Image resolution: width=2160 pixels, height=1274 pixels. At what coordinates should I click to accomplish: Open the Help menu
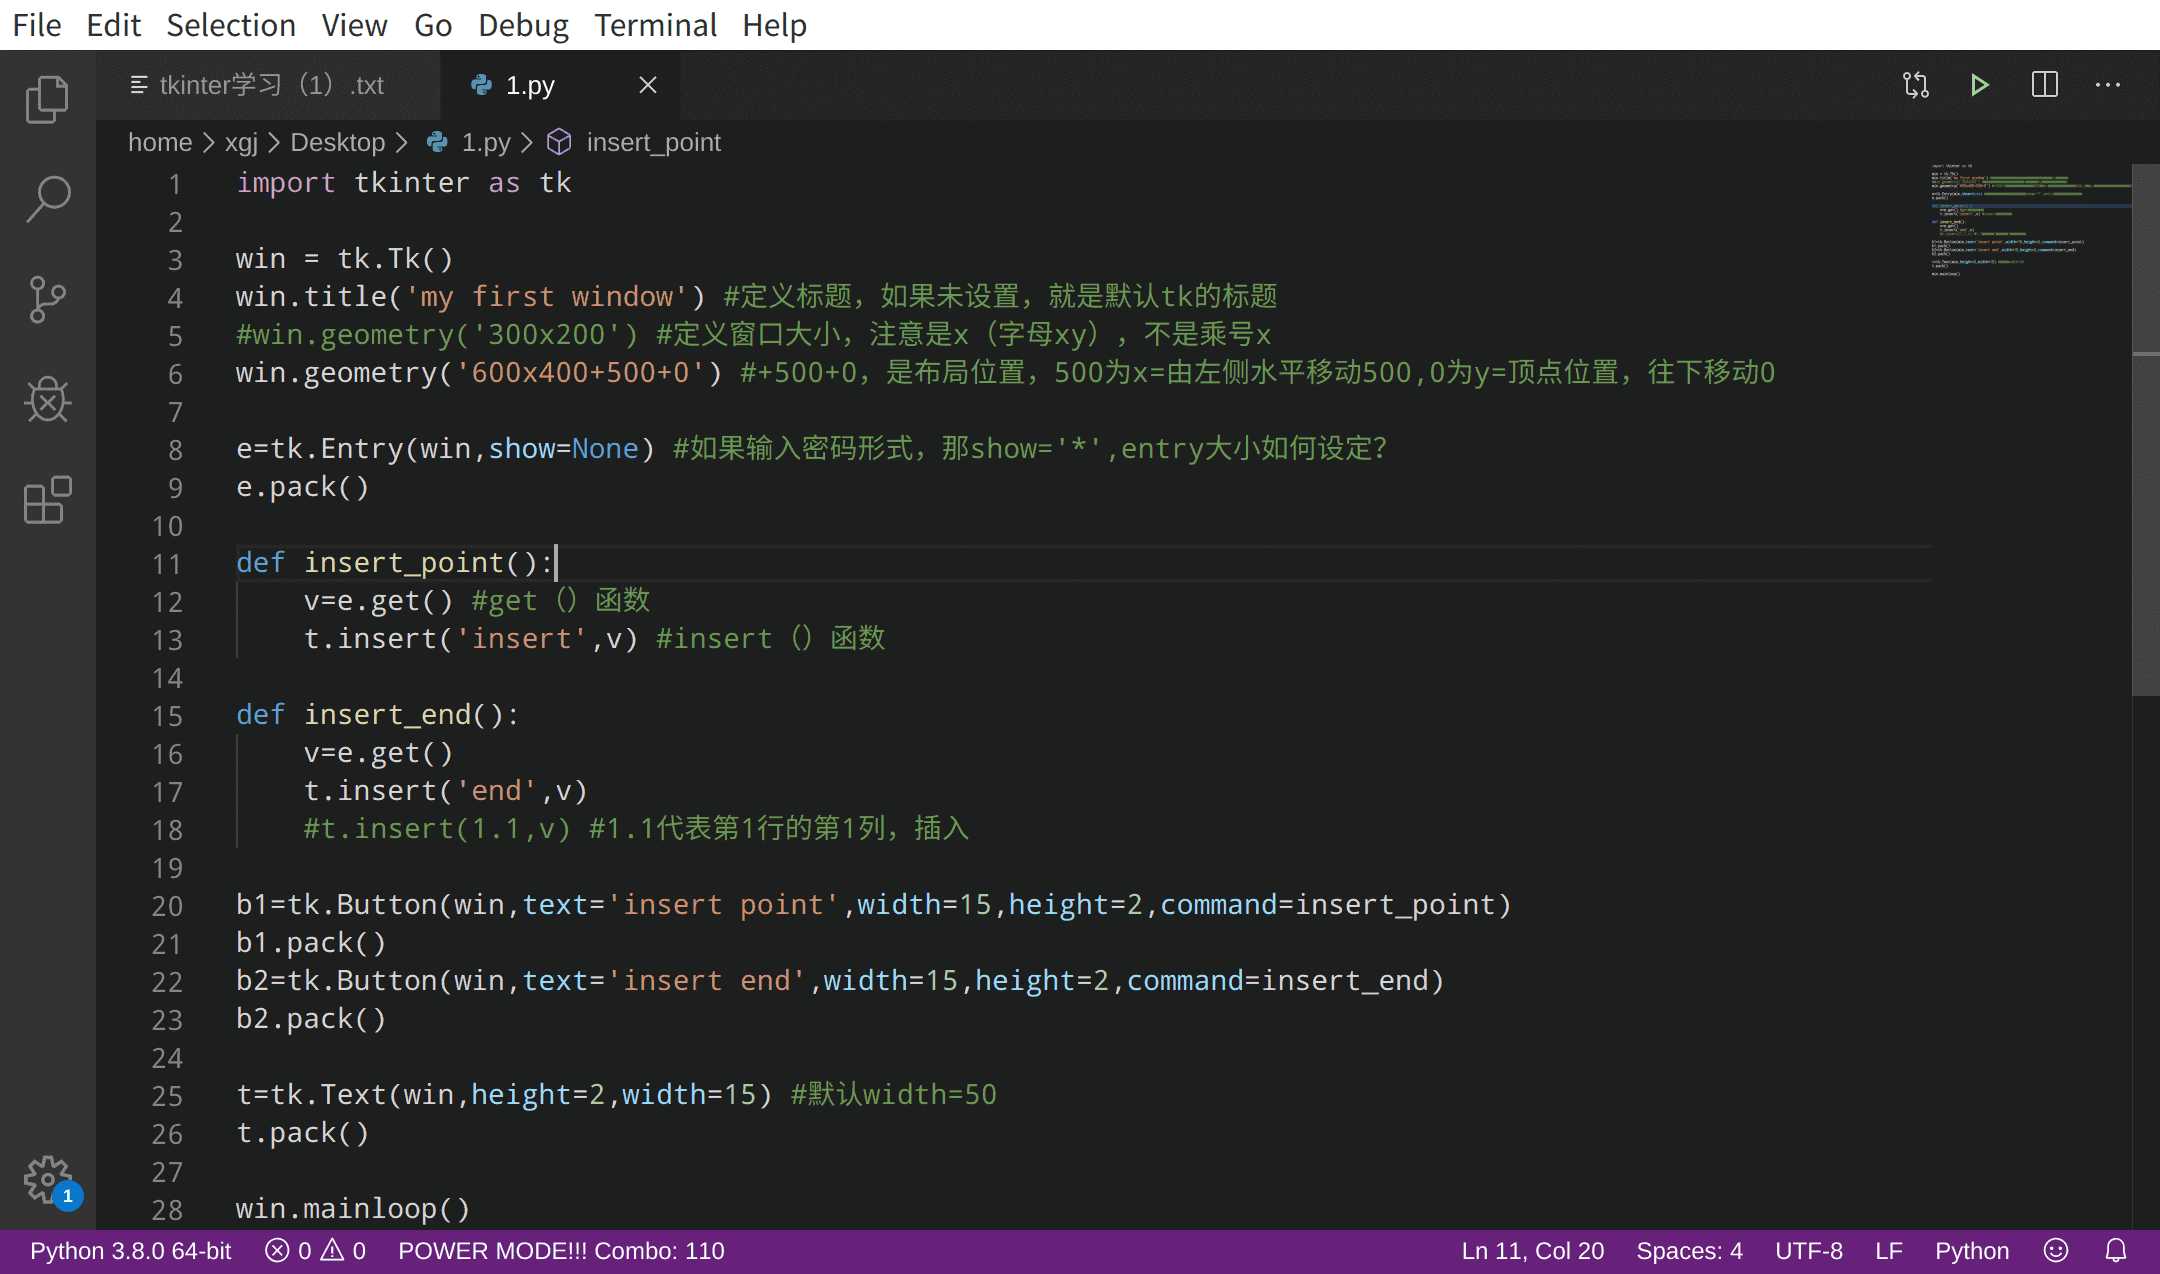pyautogui.click(x=774, y=25)
